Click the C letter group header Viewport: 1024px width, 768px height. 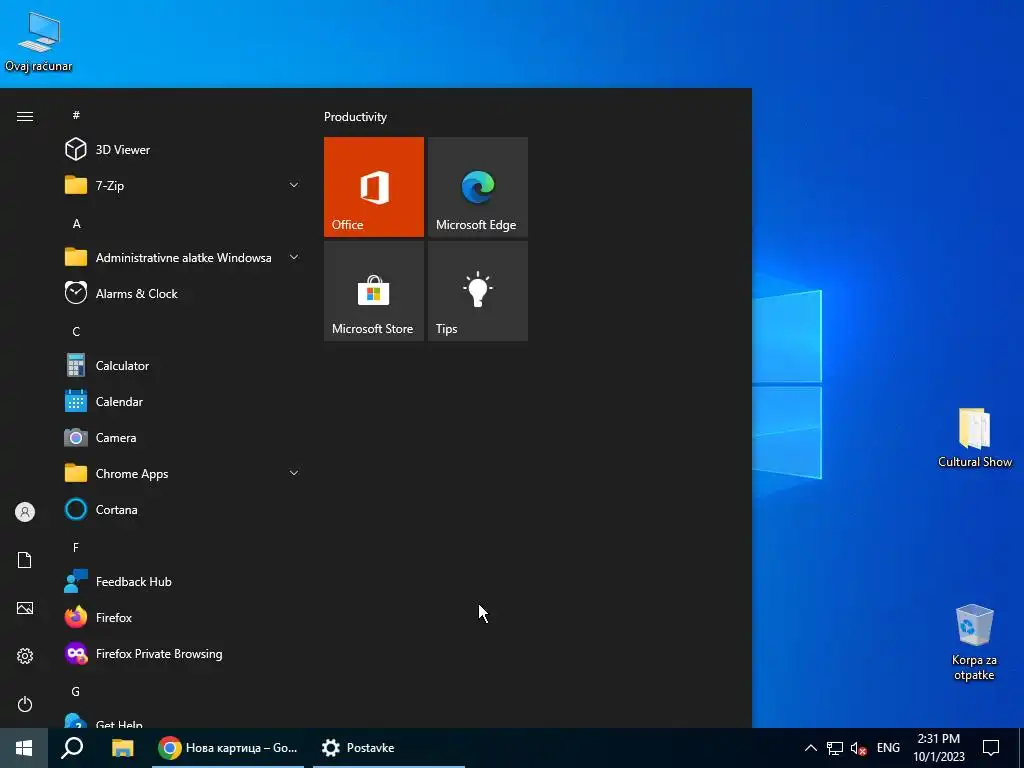pos(76,332)
